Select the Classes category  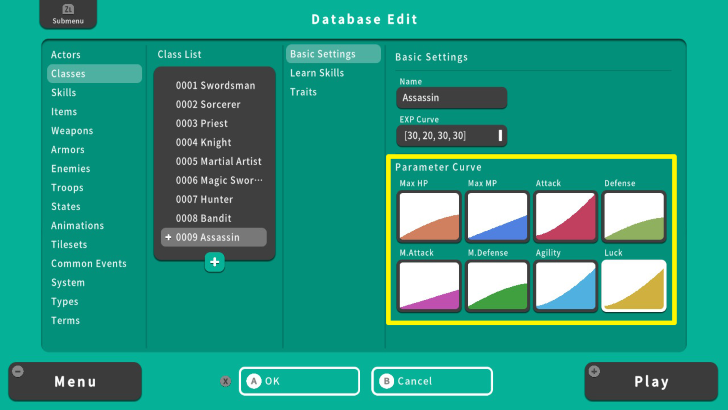(94, 73)
